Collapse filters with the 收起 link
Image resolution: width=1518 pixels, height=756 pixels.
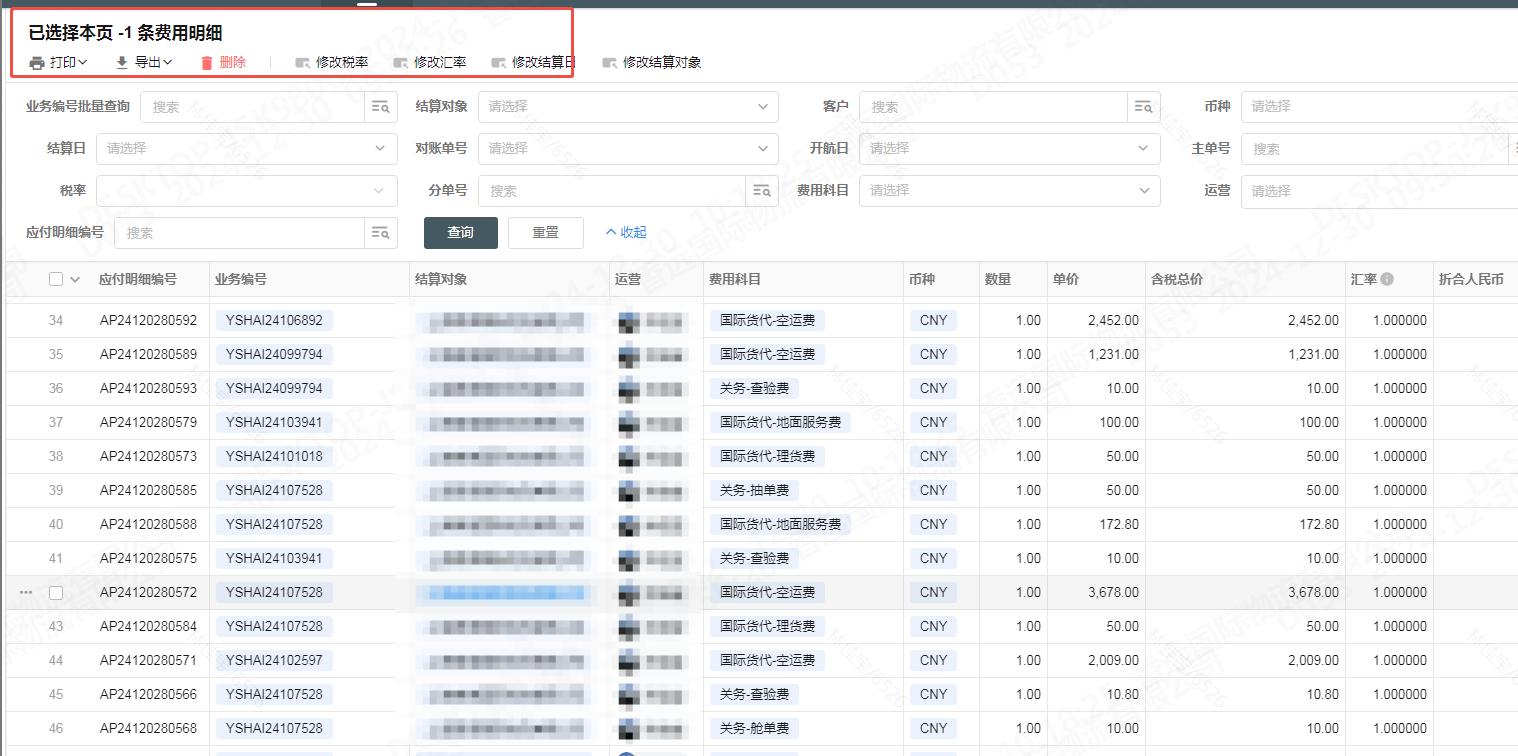626,233
